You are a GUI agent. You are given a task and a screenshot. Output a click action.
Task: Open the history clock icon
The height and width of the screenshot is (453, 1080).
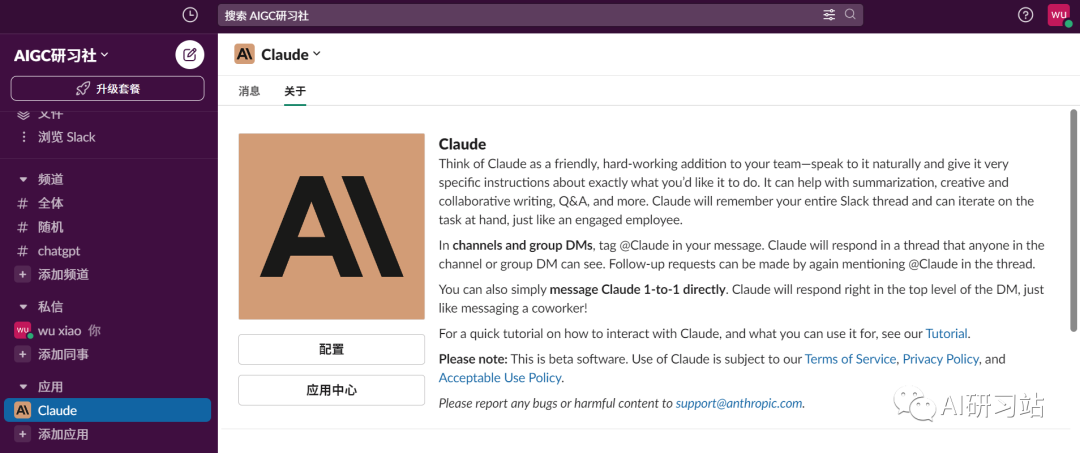click(189, 14)
